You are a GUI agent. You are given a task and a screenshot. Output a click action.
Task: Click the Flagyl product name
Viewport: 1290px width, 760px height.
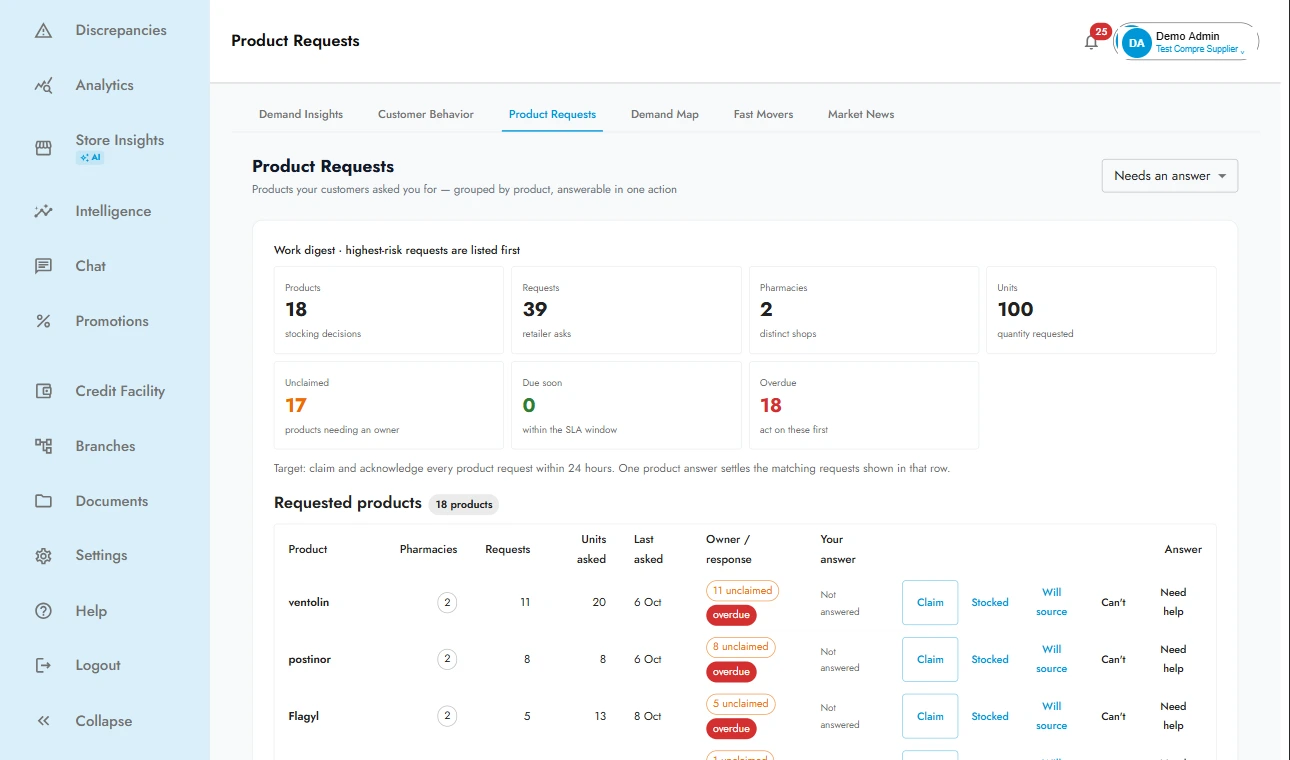[304, 717]
